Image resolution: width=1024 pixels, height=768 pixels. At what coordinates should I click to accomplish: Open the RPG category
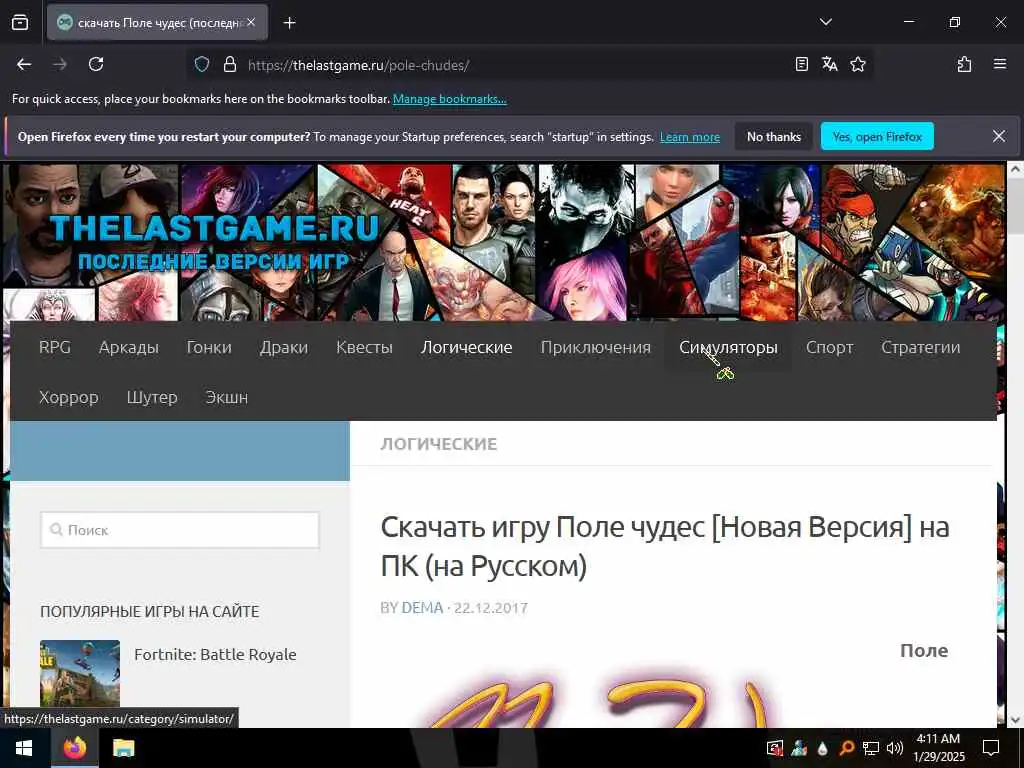point(55,347)
